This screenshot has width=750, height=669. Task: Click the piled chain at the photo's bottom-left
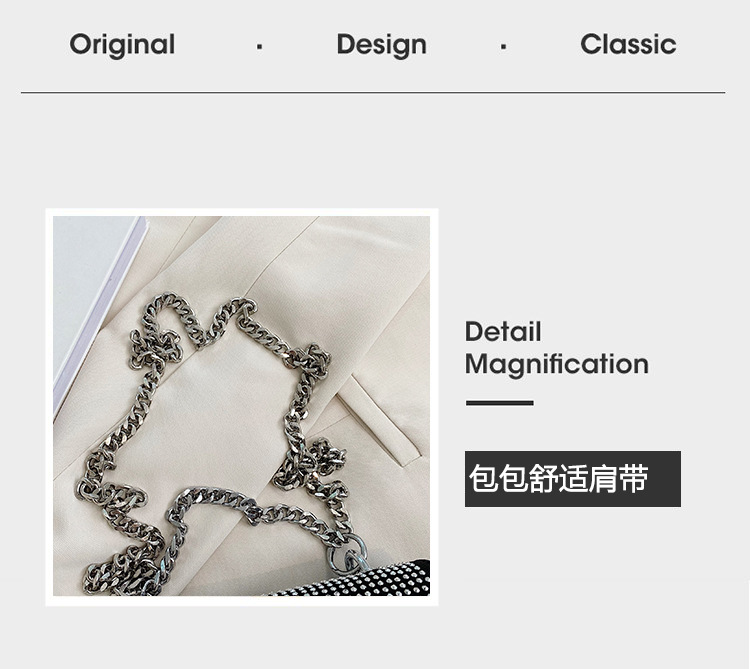pos(122,571)
